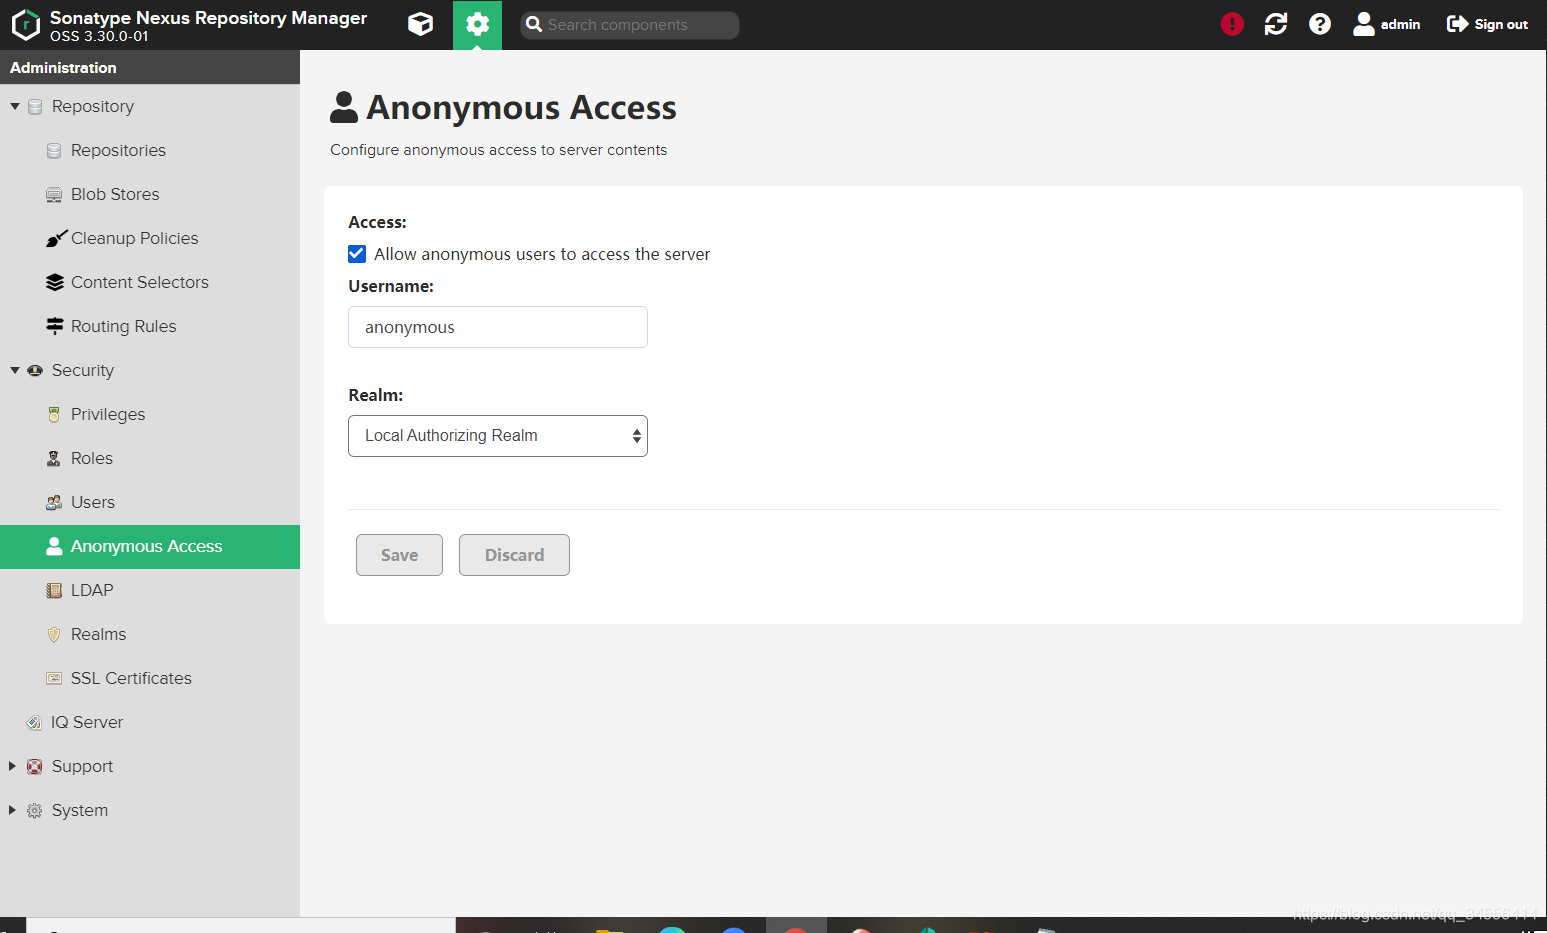
Task: Click the Support lifebuoy icon
Action: (x=35, y=766)
